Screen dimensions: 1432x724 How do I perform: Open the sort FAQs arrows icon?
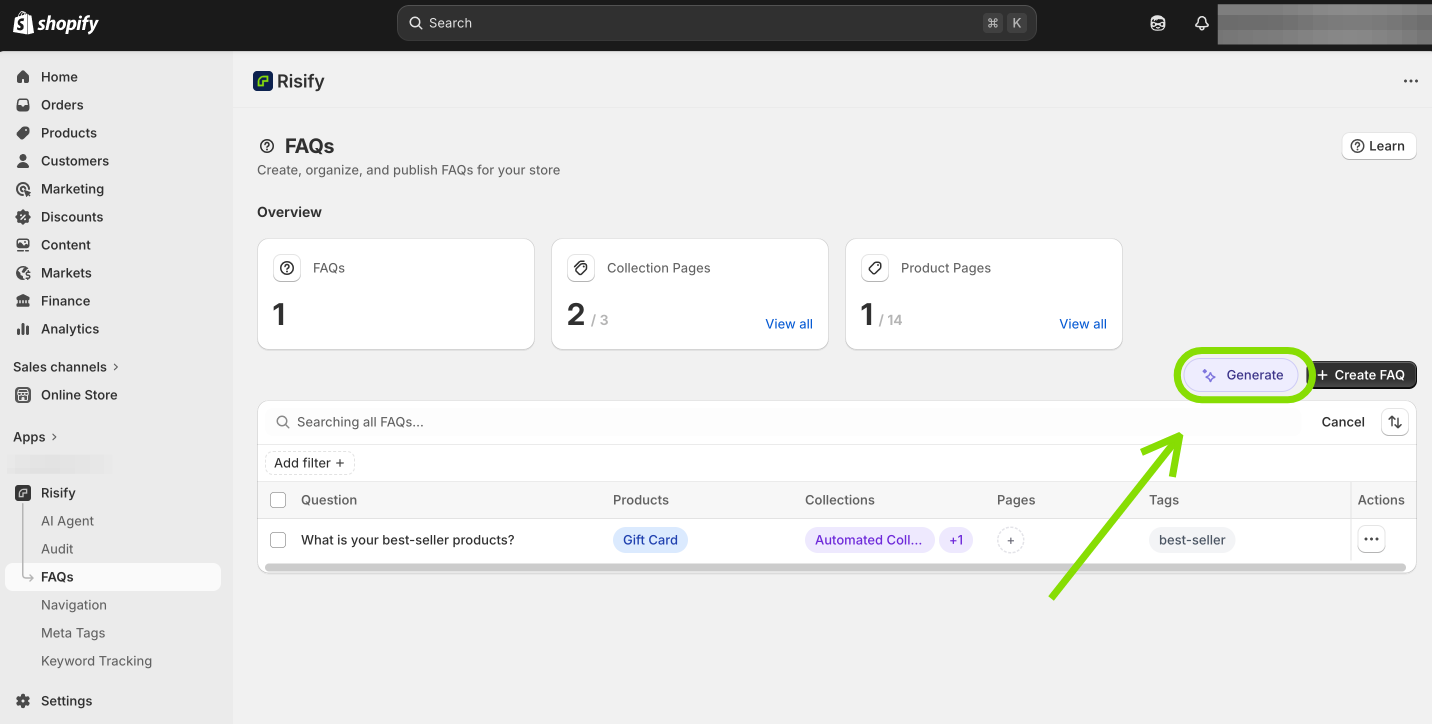tap(1395, 422)
